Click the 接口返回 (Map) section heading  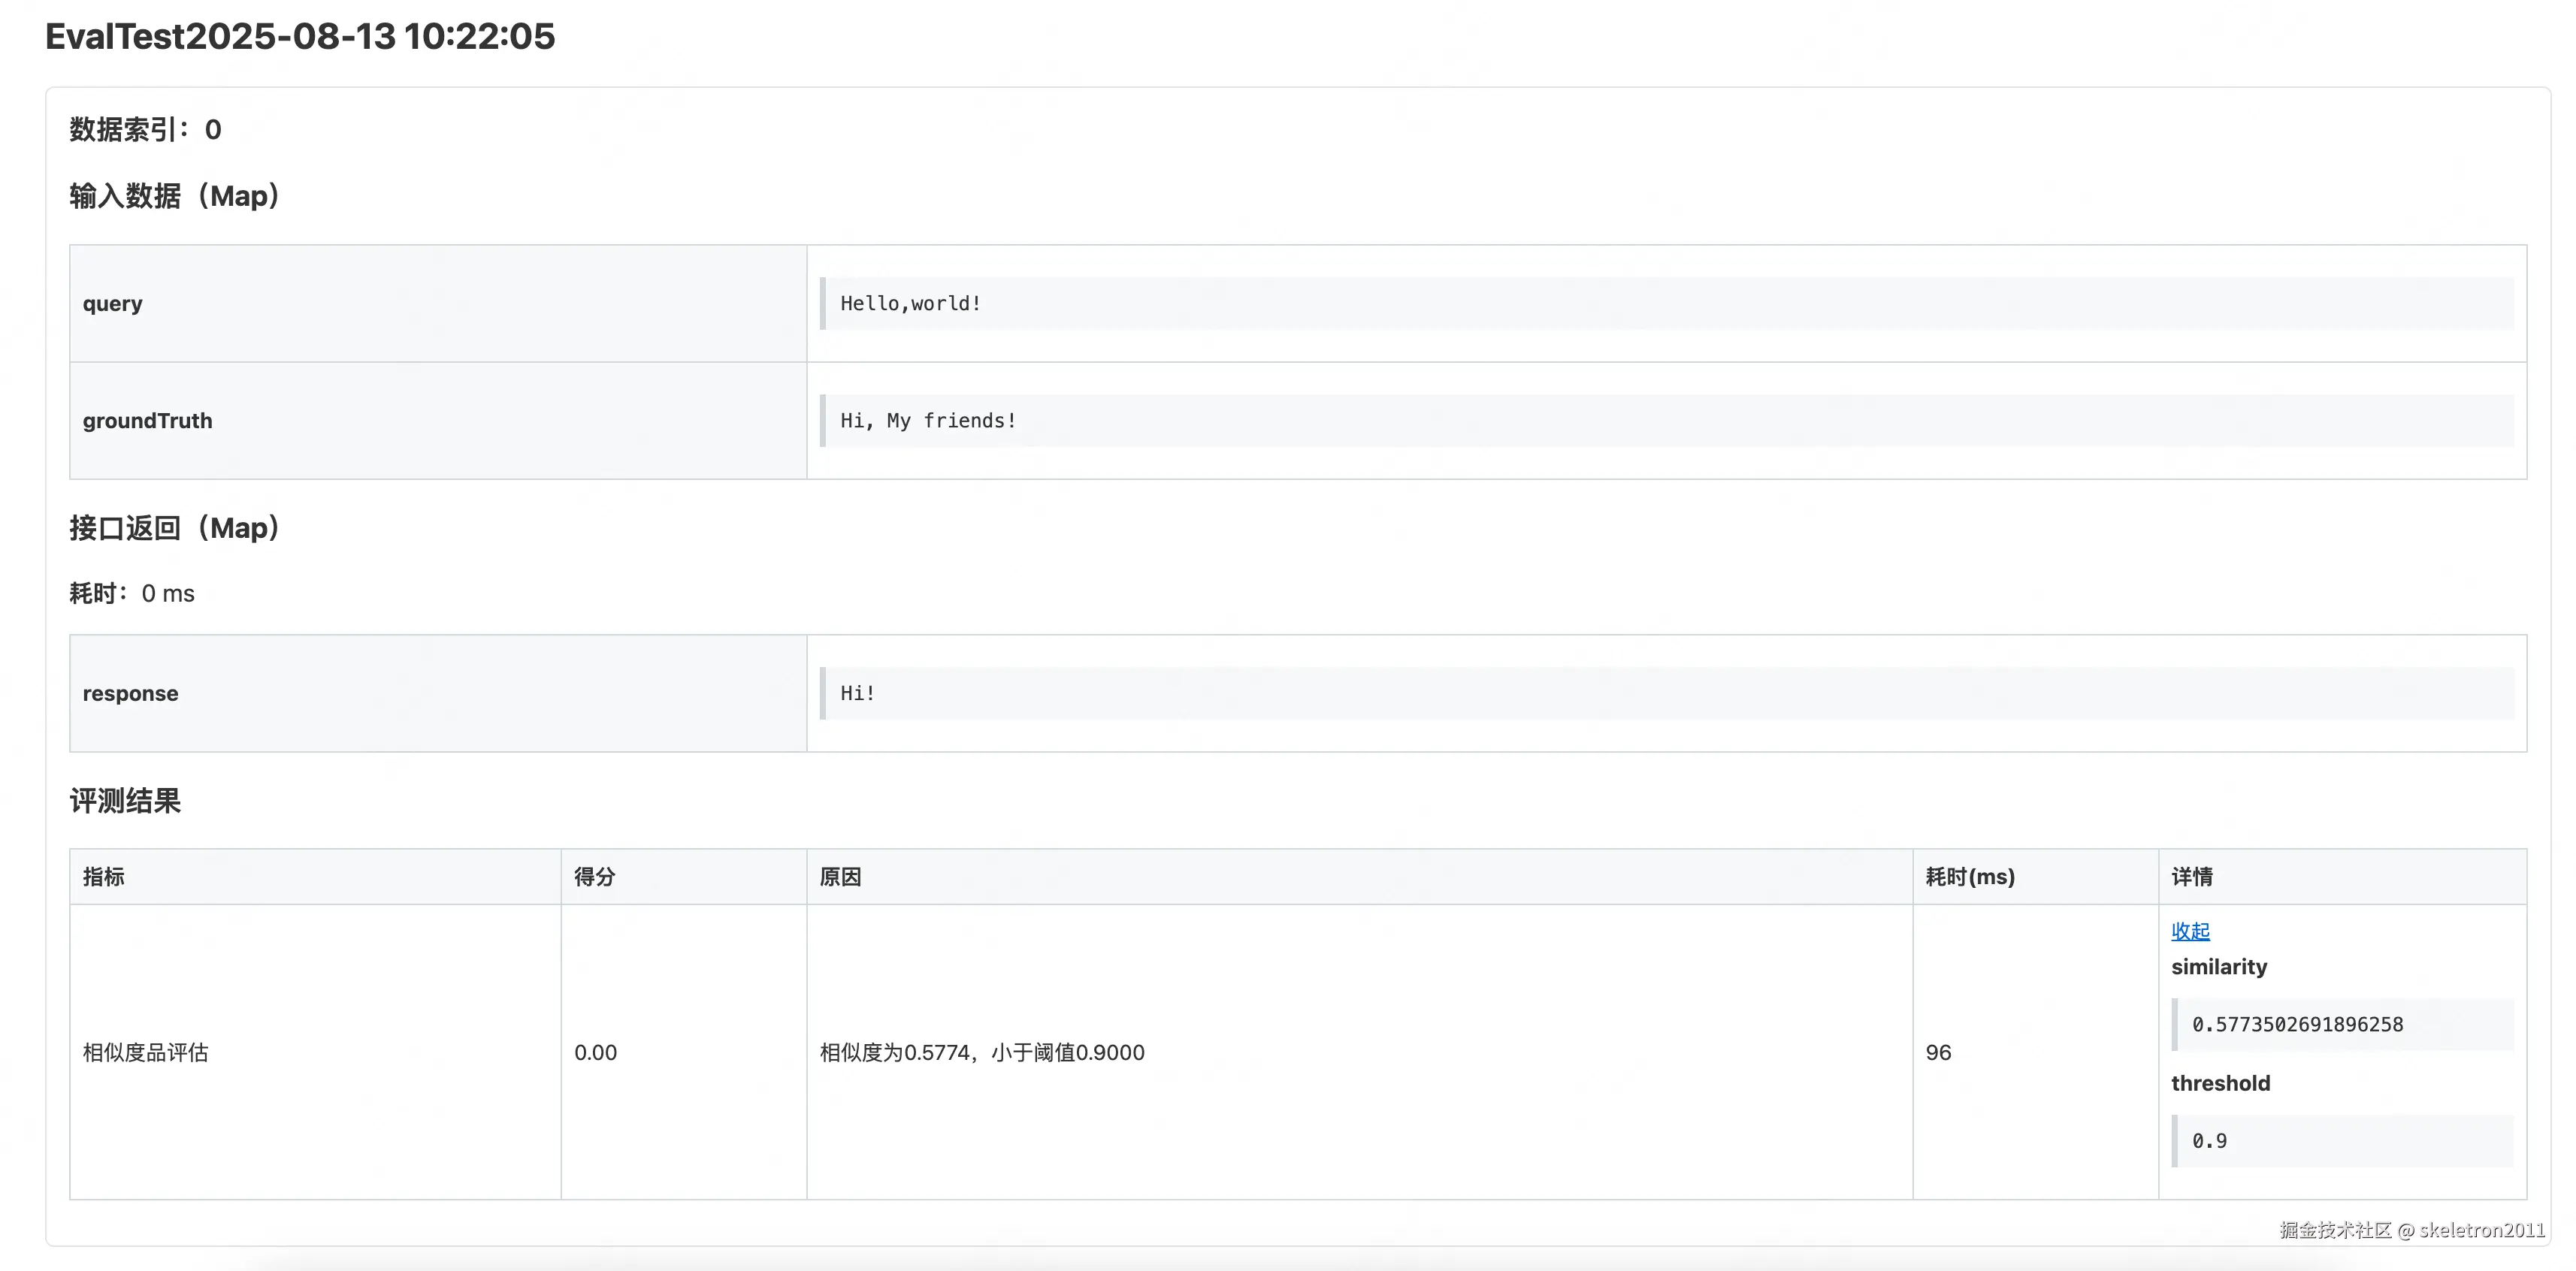point(174,528)
